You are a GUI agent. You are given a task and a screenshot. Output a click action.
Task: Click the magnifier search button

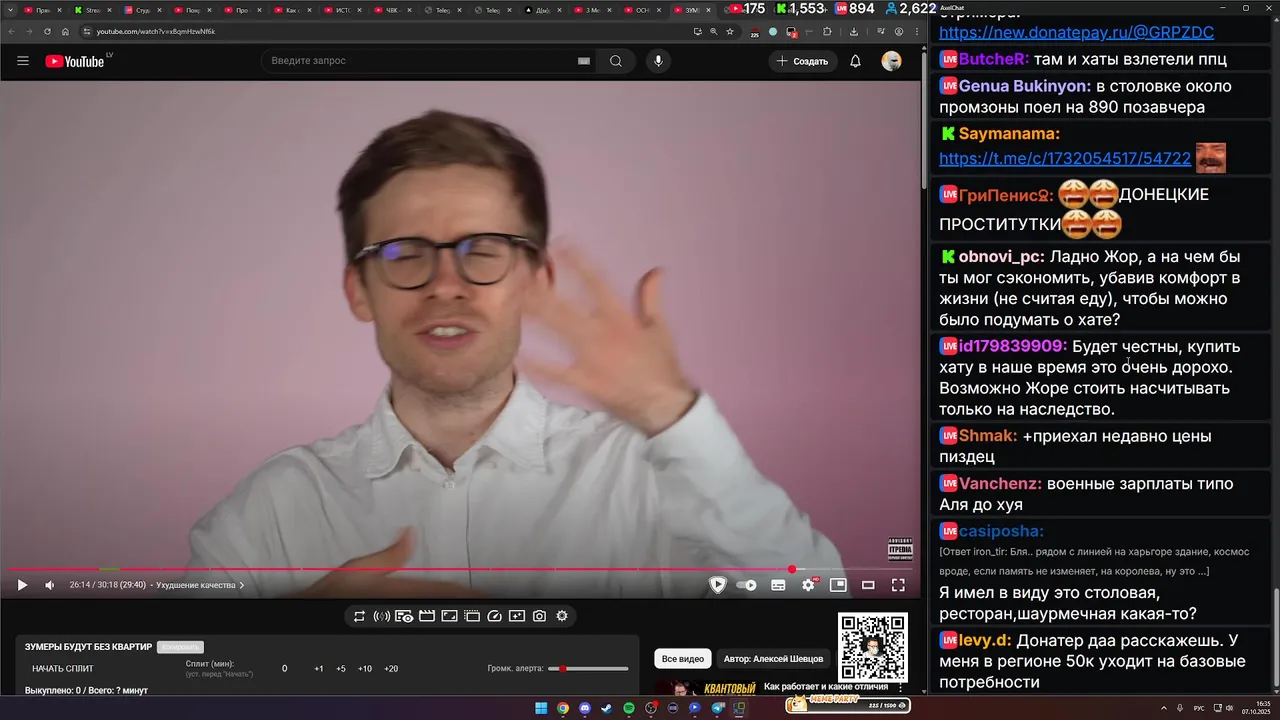coord(616,61)
